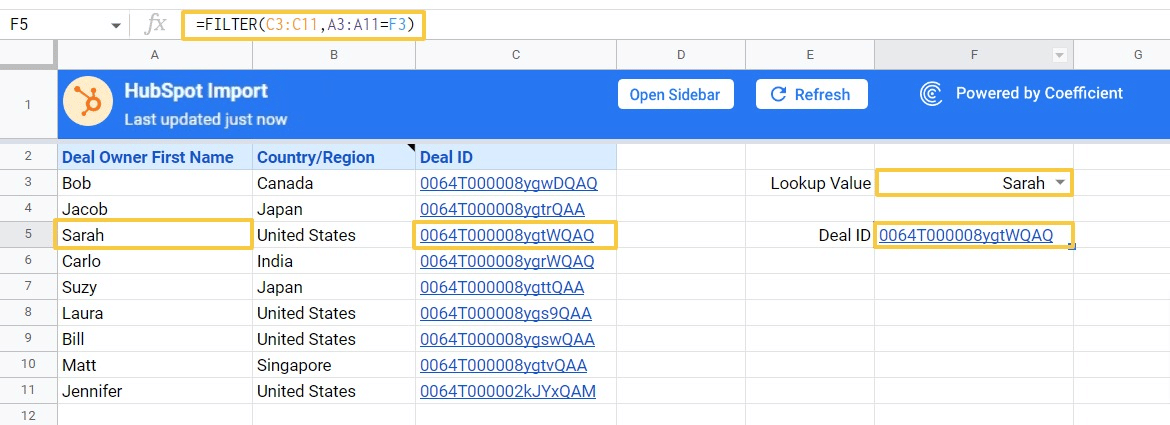The width and height of the screenshot is (1170, 425).
Task: Open Deal ID link 0064T000008ygtvQAA
Action: click(504, 365)
